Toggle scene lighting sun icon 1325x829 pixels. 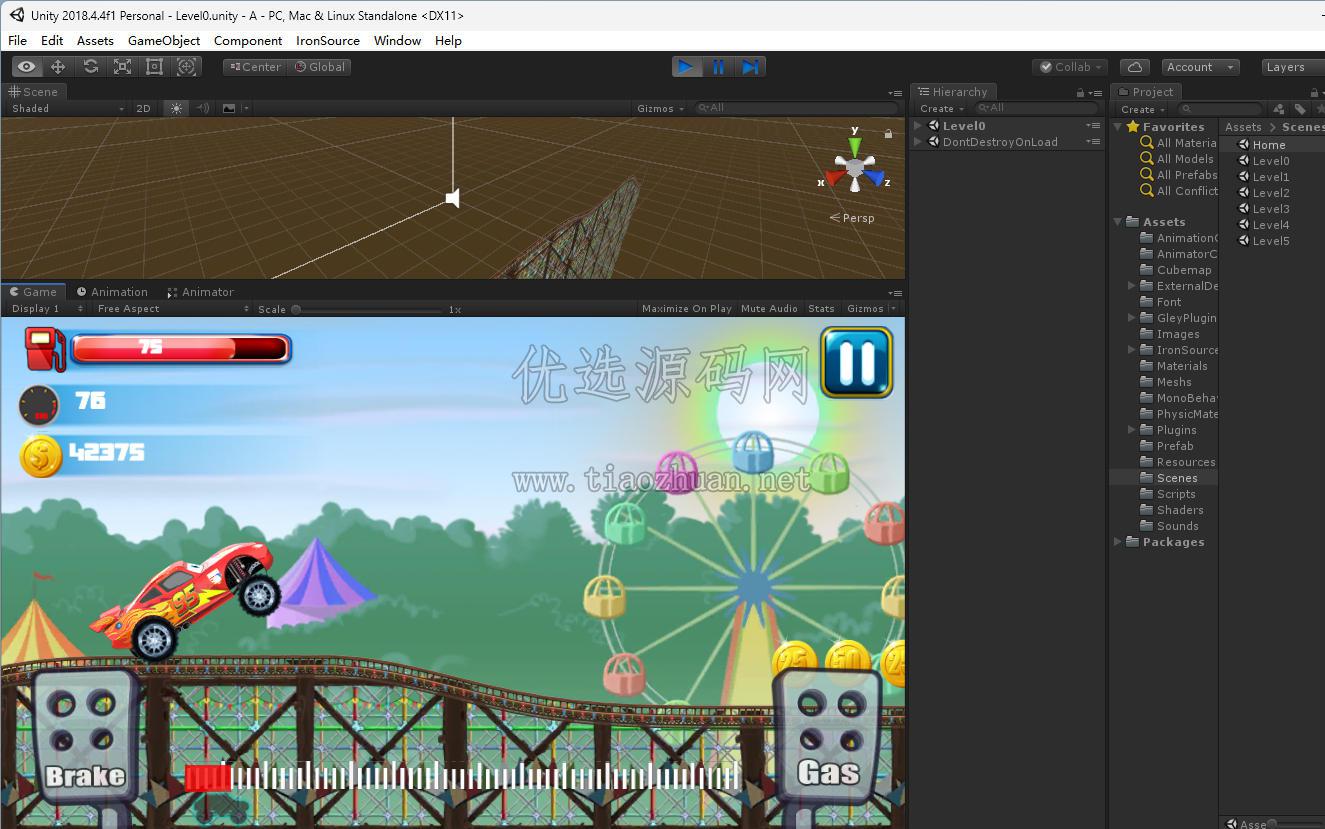(x=176, y=108)
